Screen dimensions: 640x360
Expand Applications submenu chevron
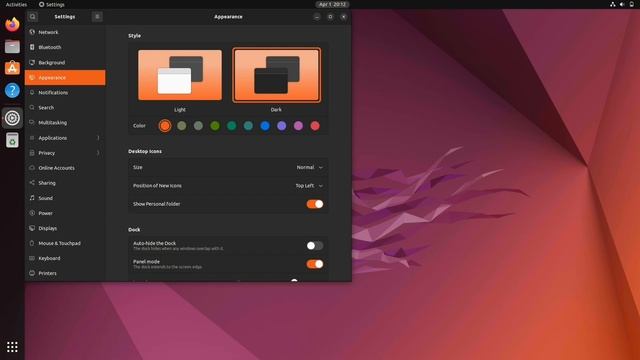click(98, 138)
